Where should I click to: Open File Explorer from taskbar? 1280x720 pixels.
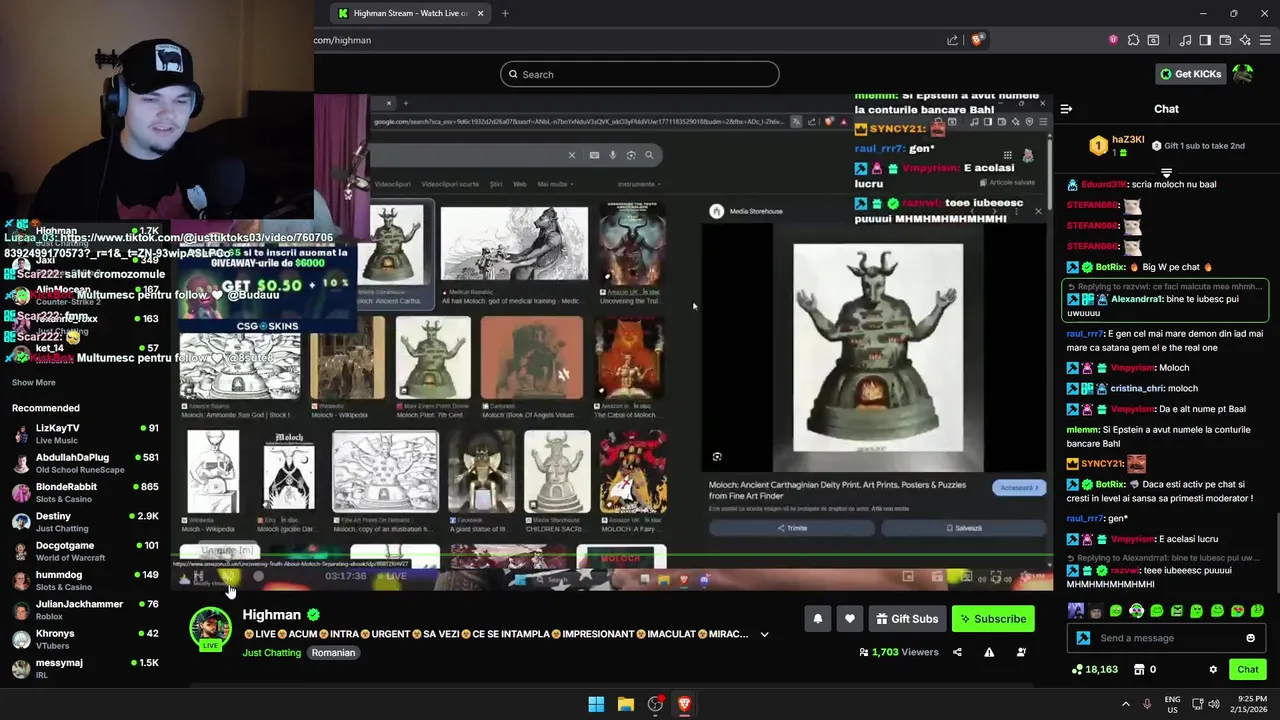(x=626, y=704)
